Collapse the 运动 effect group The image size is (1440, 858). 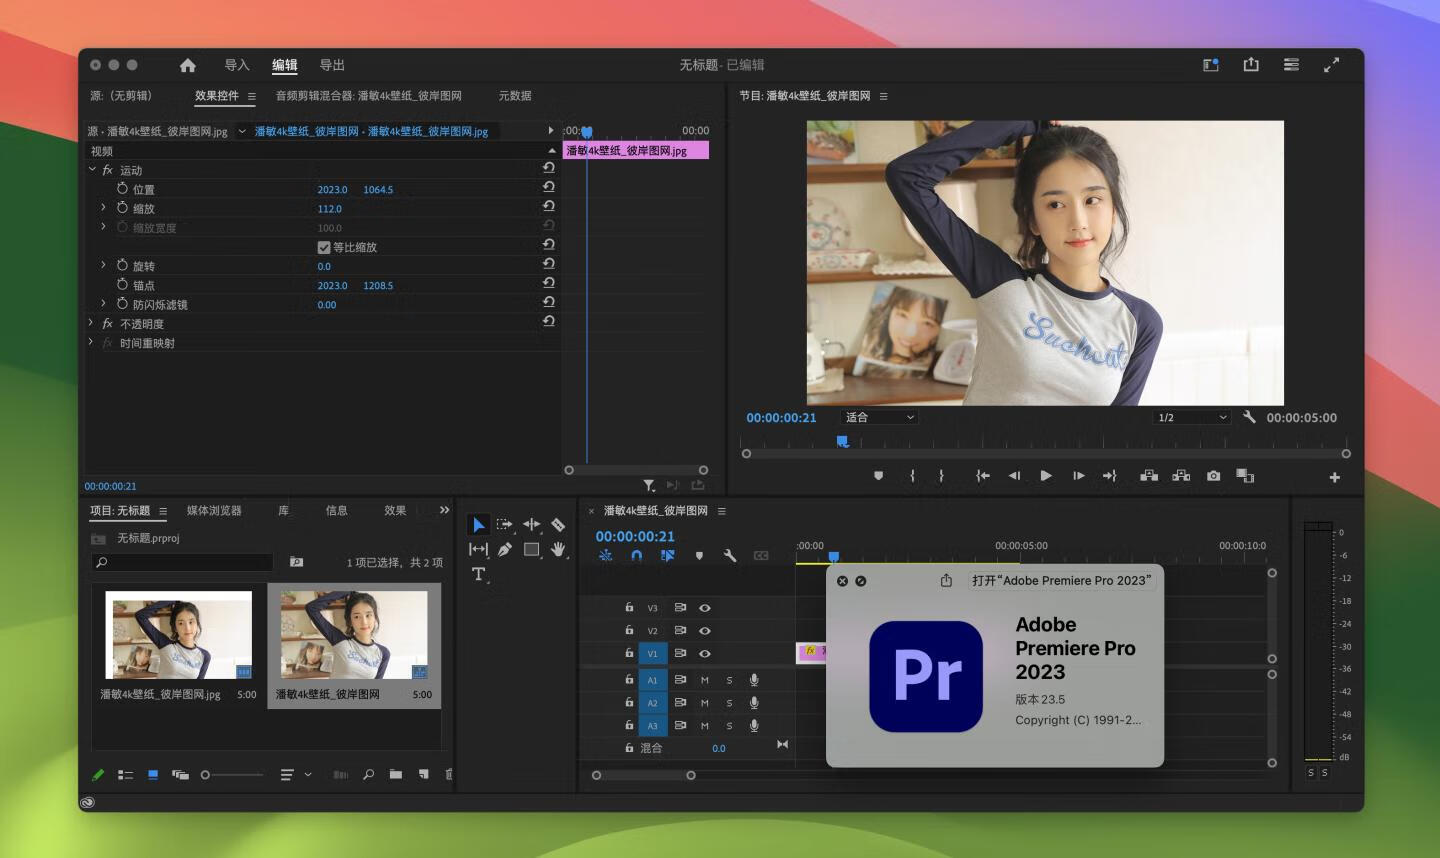[x=91, y=169]
